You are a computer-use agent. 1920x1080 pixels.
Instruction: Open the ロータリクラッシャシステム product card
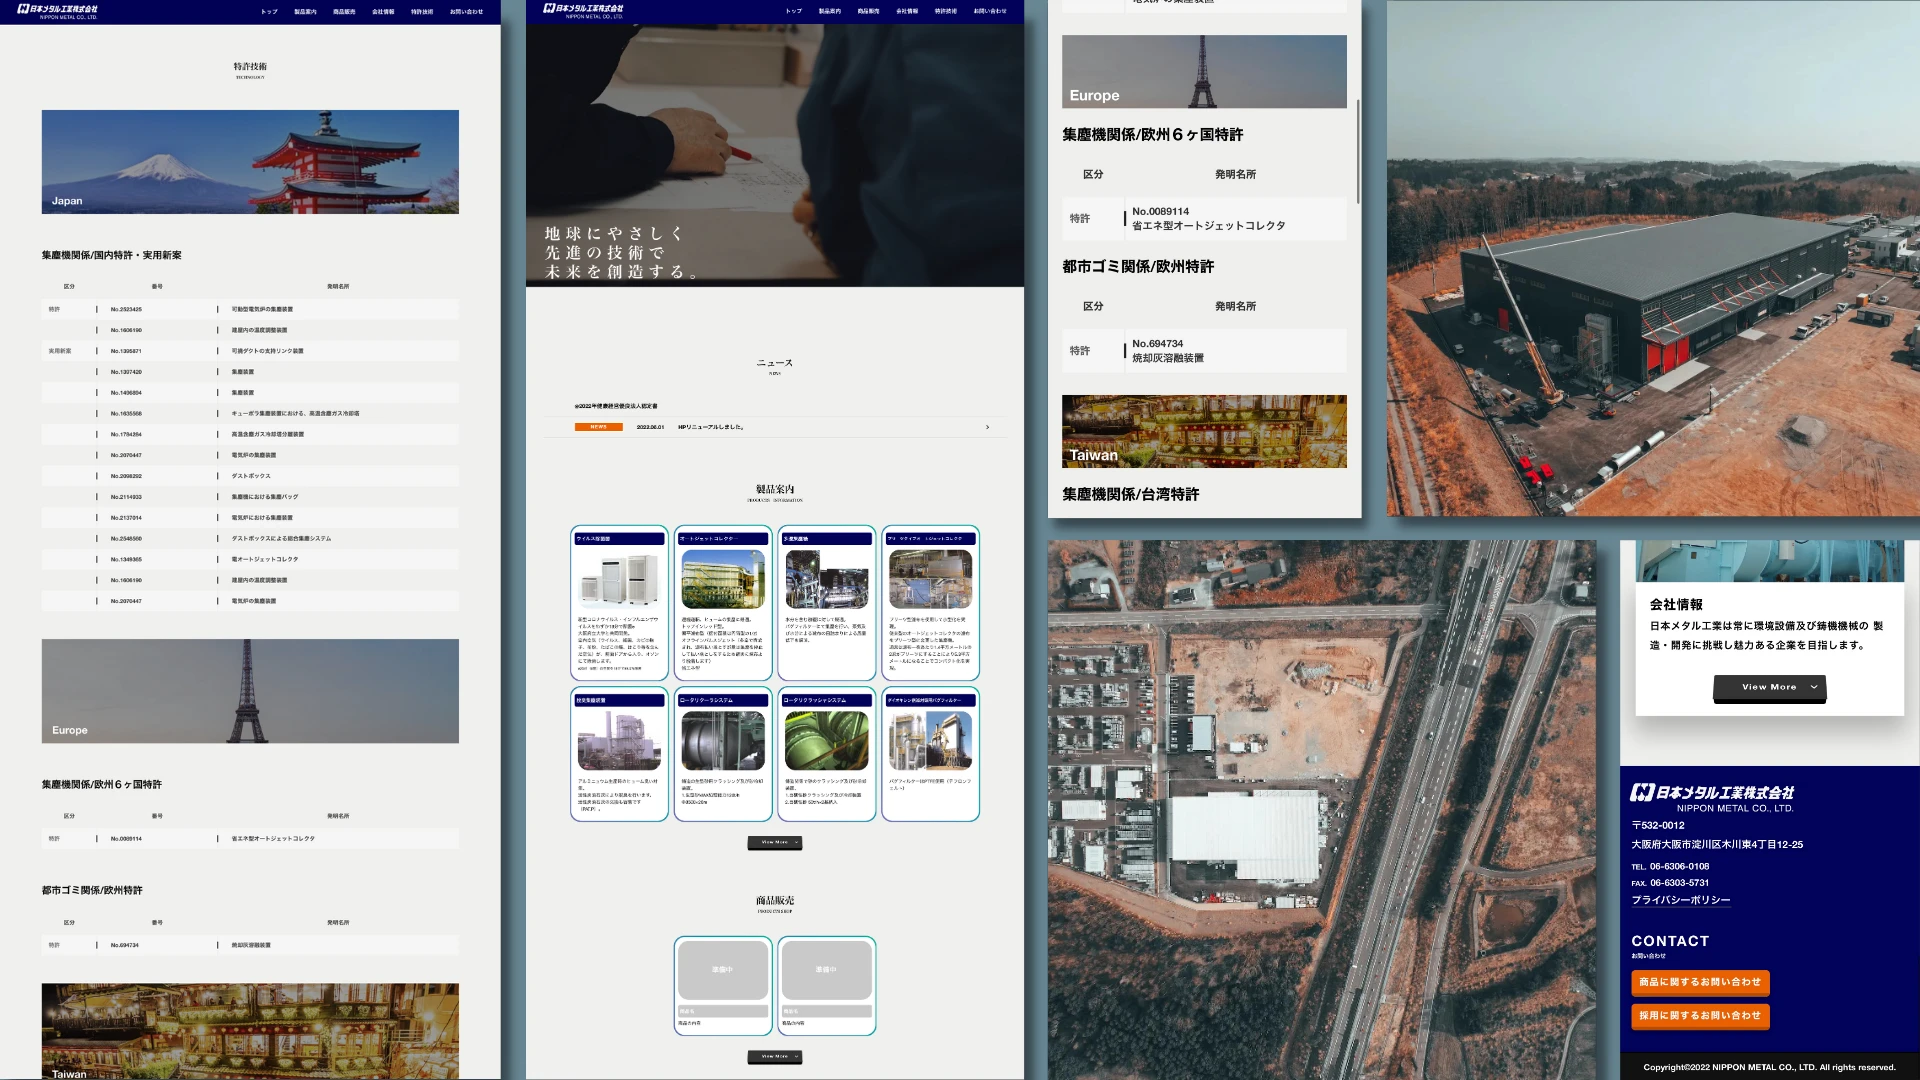click(827, 754)
